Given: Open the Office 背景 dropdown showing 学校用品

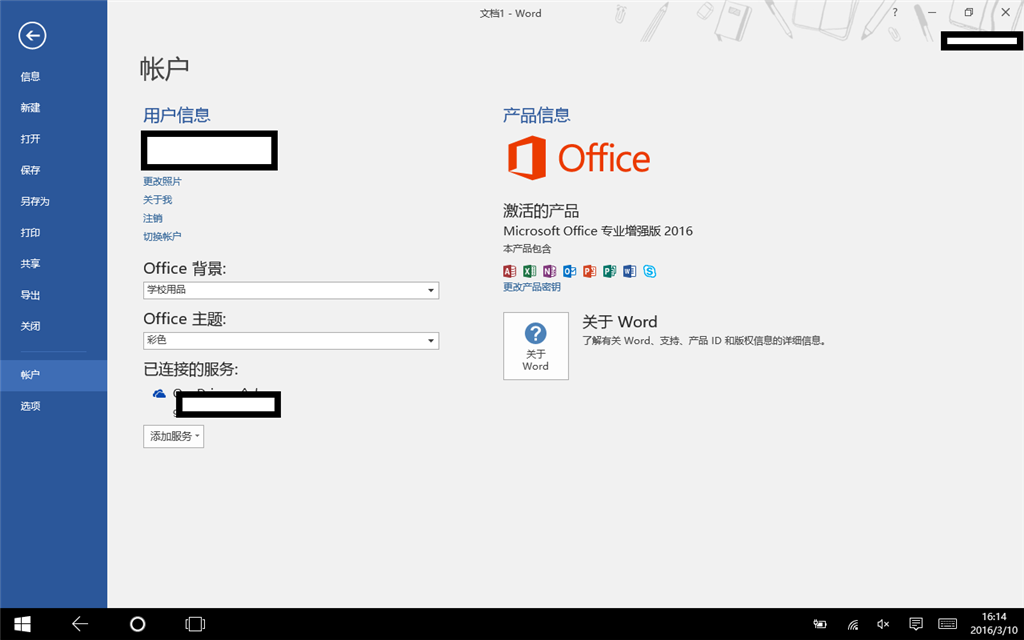Looking at the screenshot, I should pyautogui.click(x=291, y=290).
